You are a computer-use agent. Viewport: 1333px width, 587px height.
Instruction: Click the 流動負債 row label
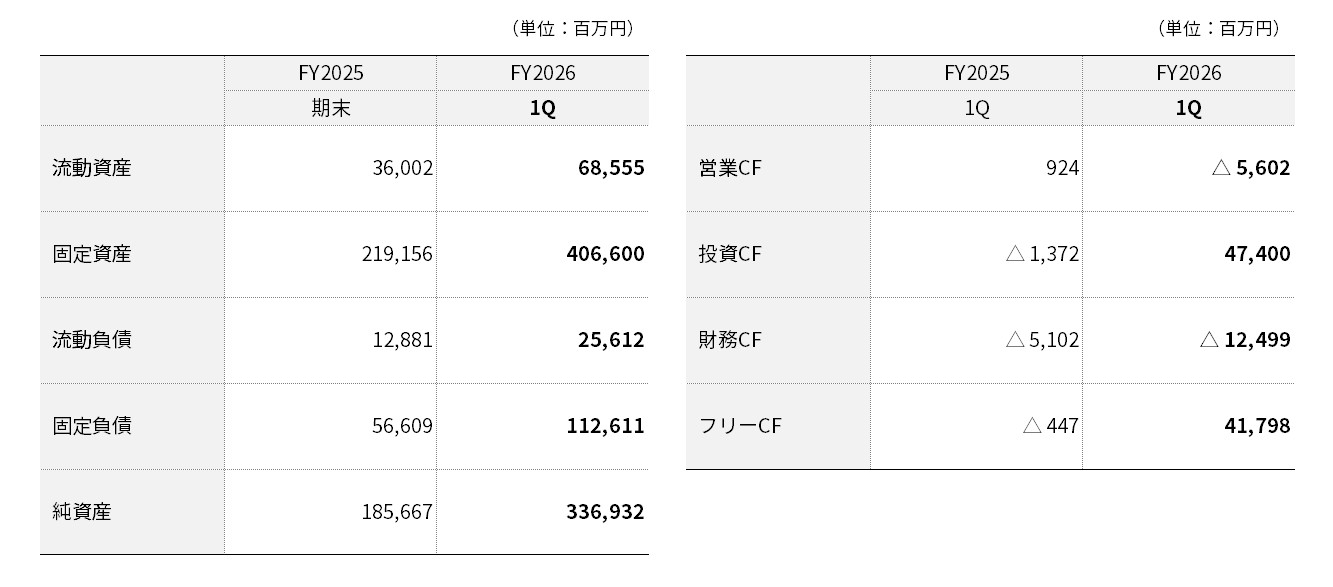pyautogui.click(x=92, y=340)
